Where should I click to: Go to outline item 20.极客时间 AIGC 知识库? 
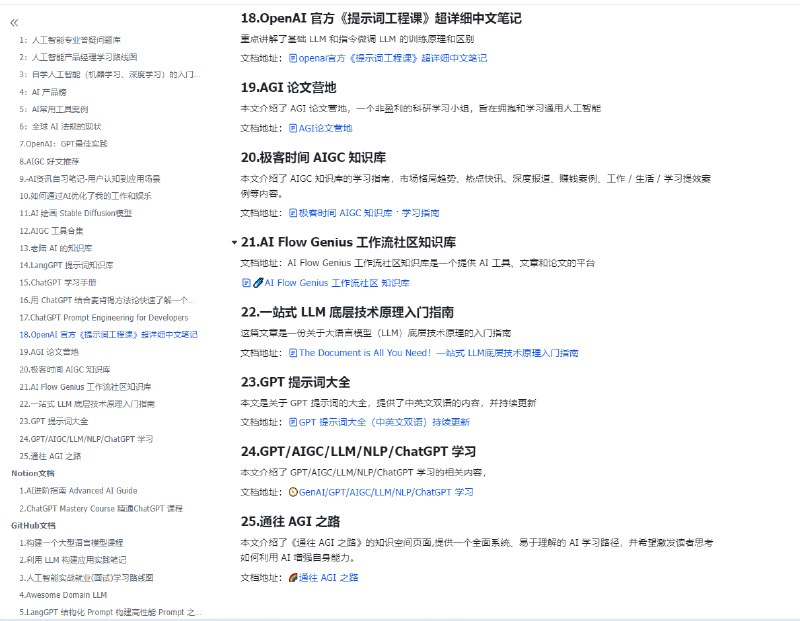coord(65,369)
